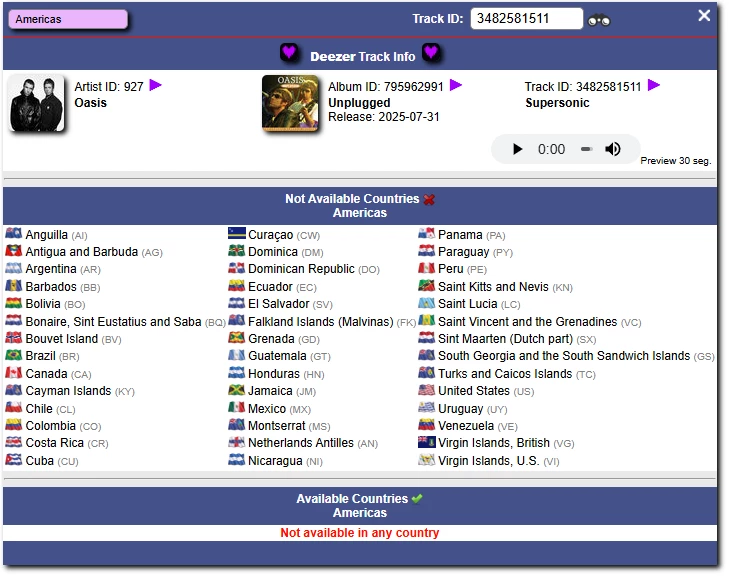The height and width of the screenshot is (576, 729).
Task: Click the Saint Lucia flag icon
Action: point(426,303)
